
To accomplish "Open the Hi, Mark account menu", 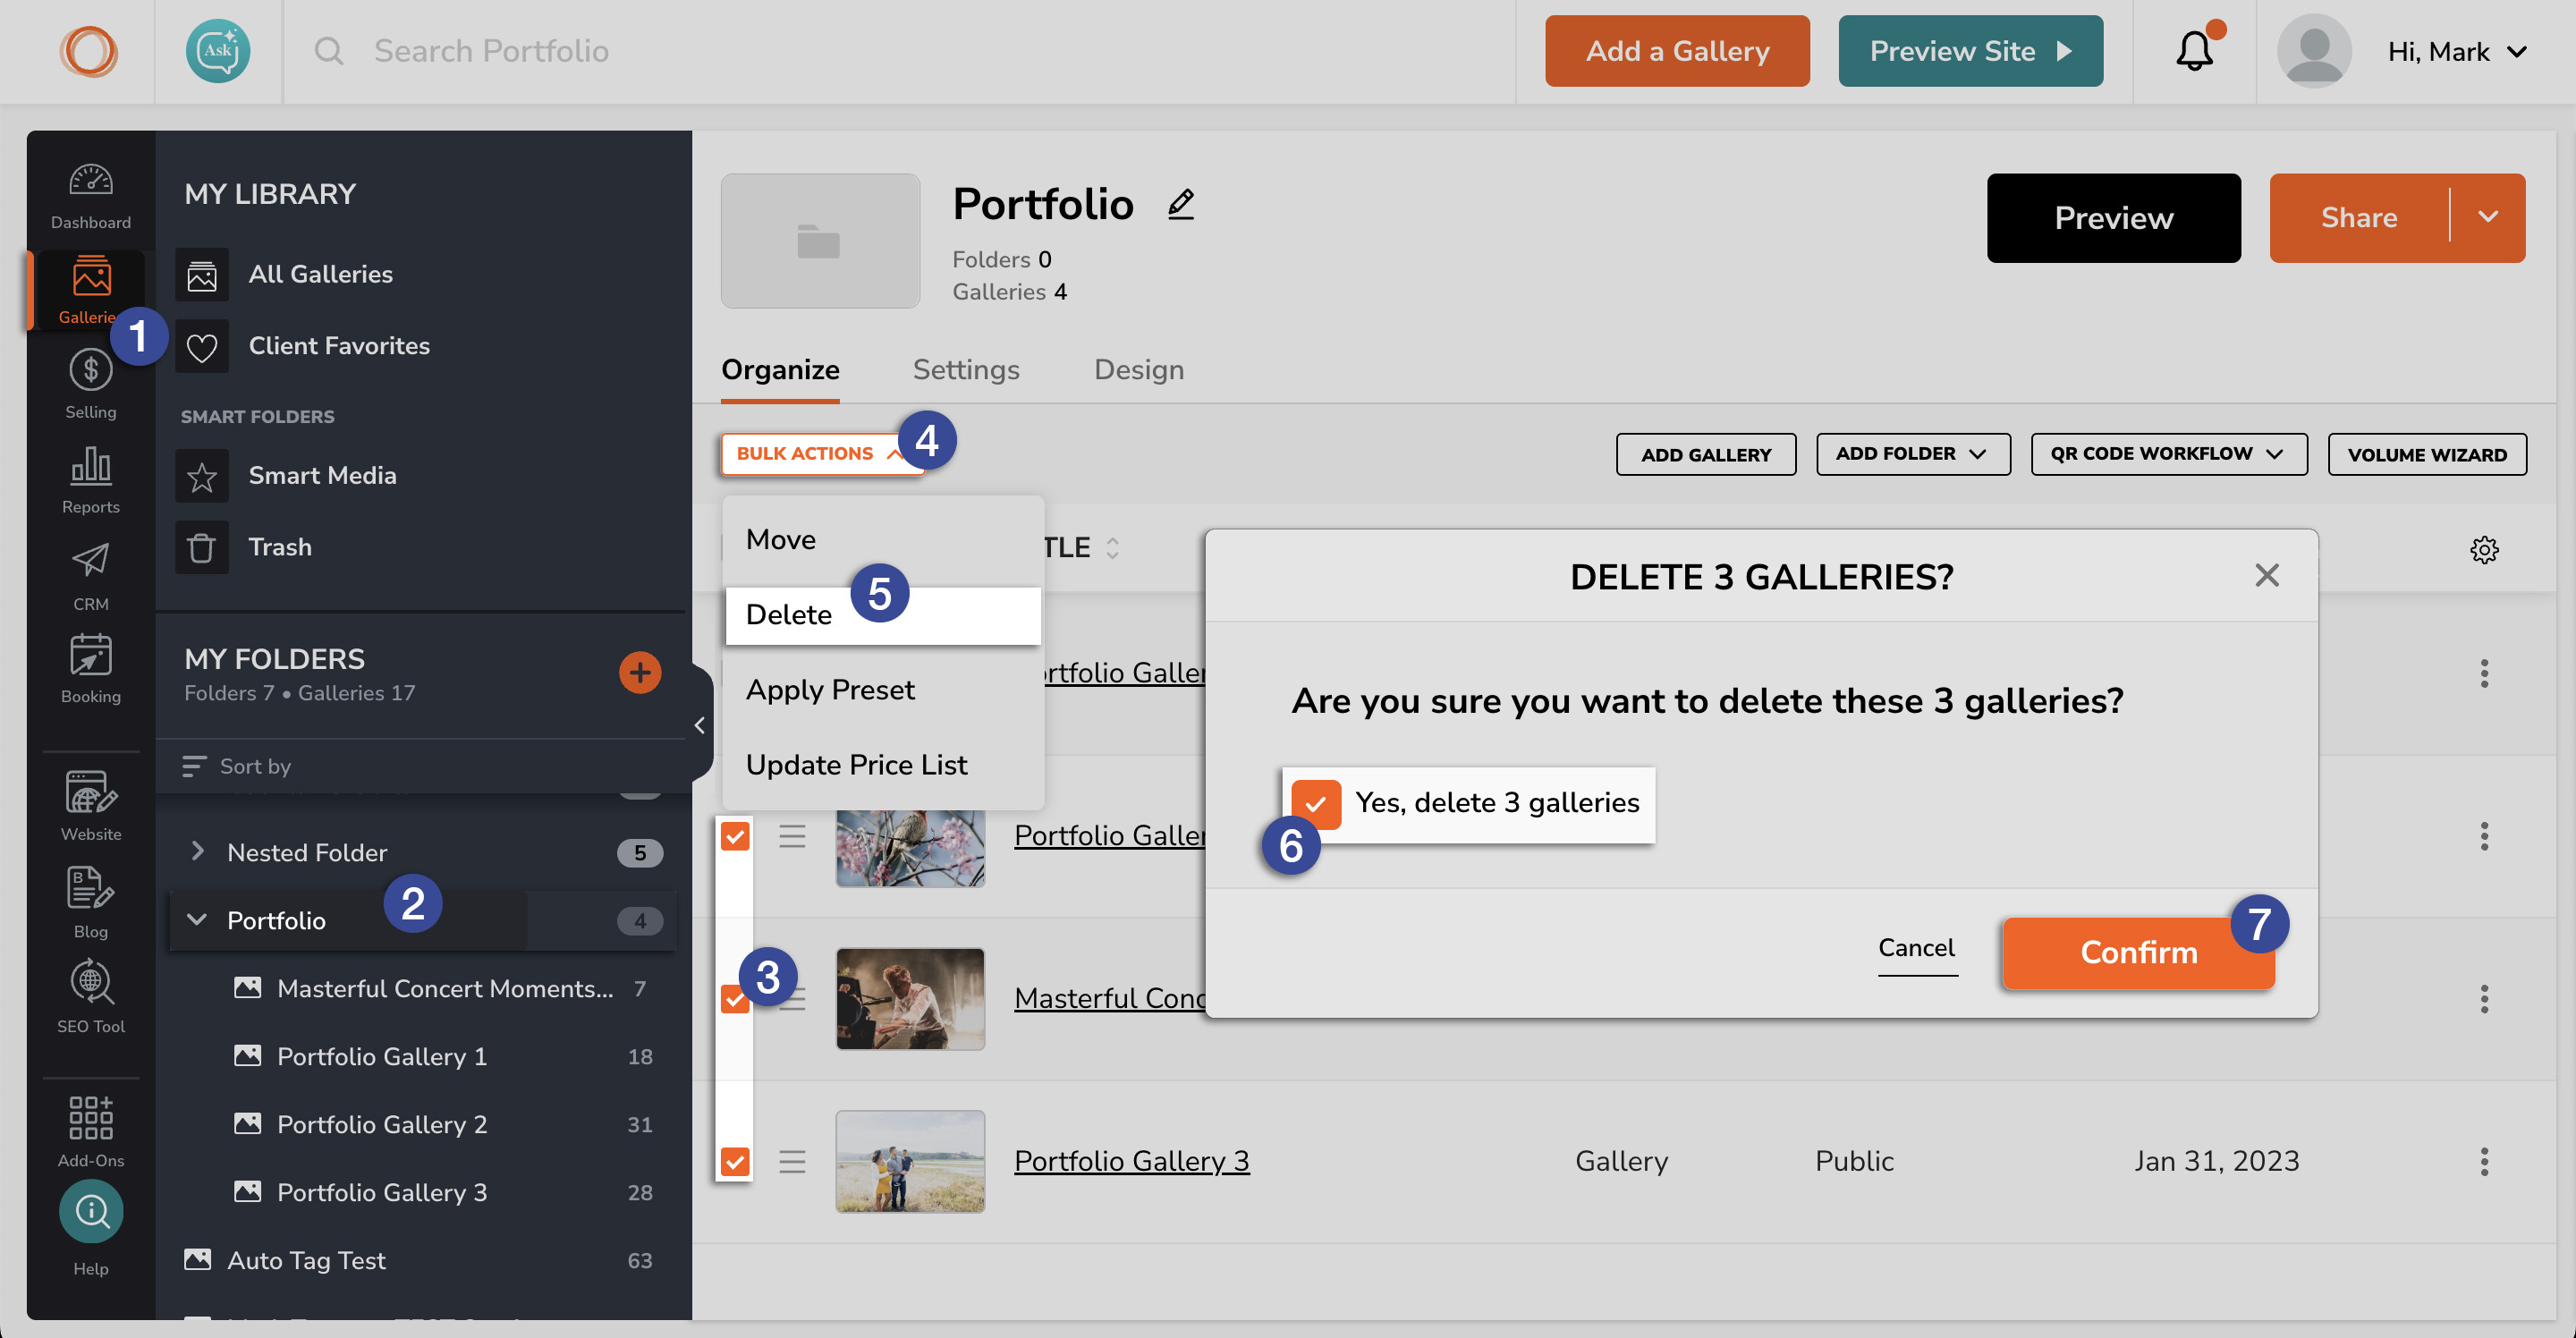I will click(2457, 52).
